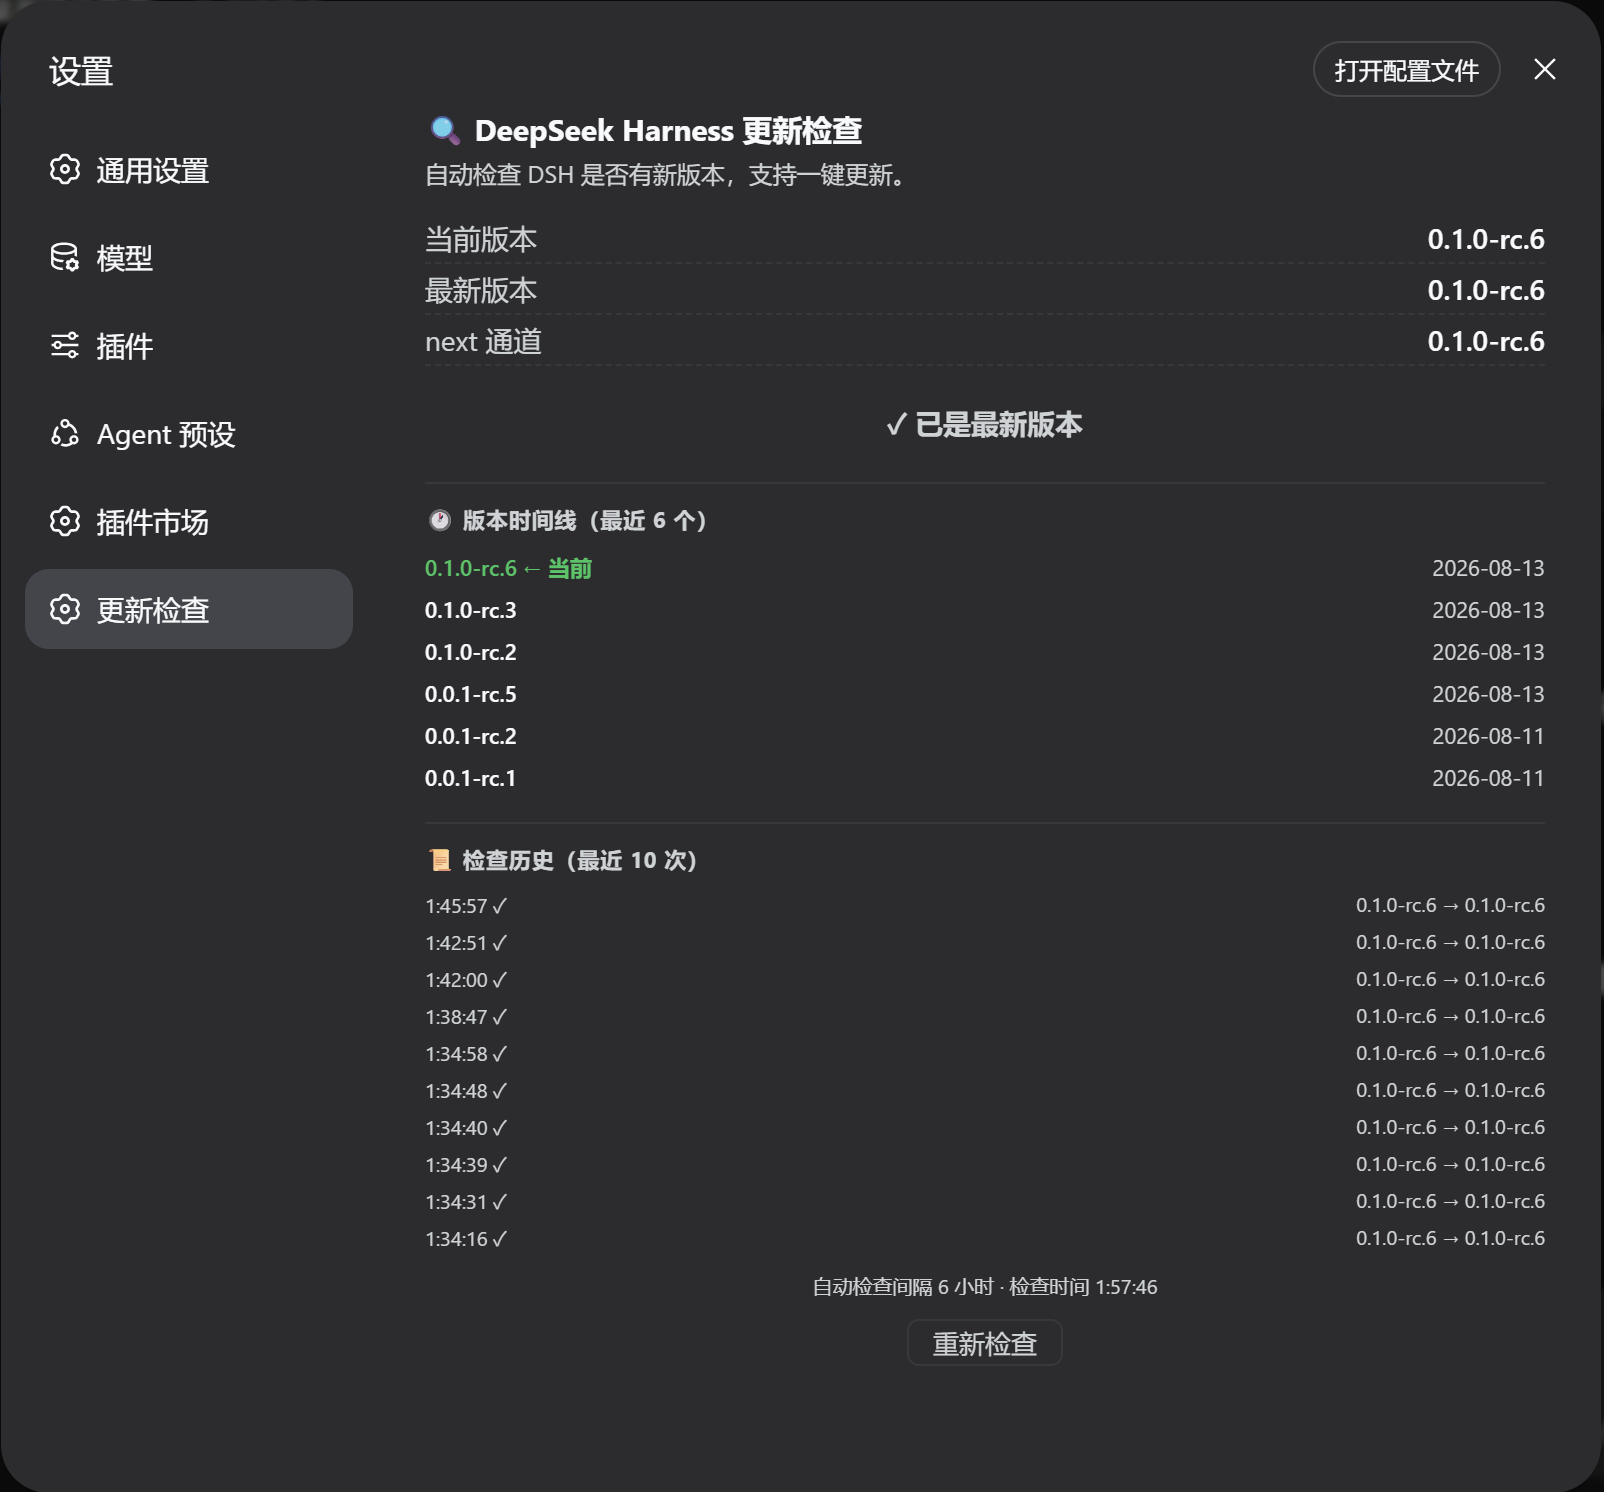Click the scroll icon next to 检查历史
The image size is (1604, 1492).
click(x=440, y=860)
